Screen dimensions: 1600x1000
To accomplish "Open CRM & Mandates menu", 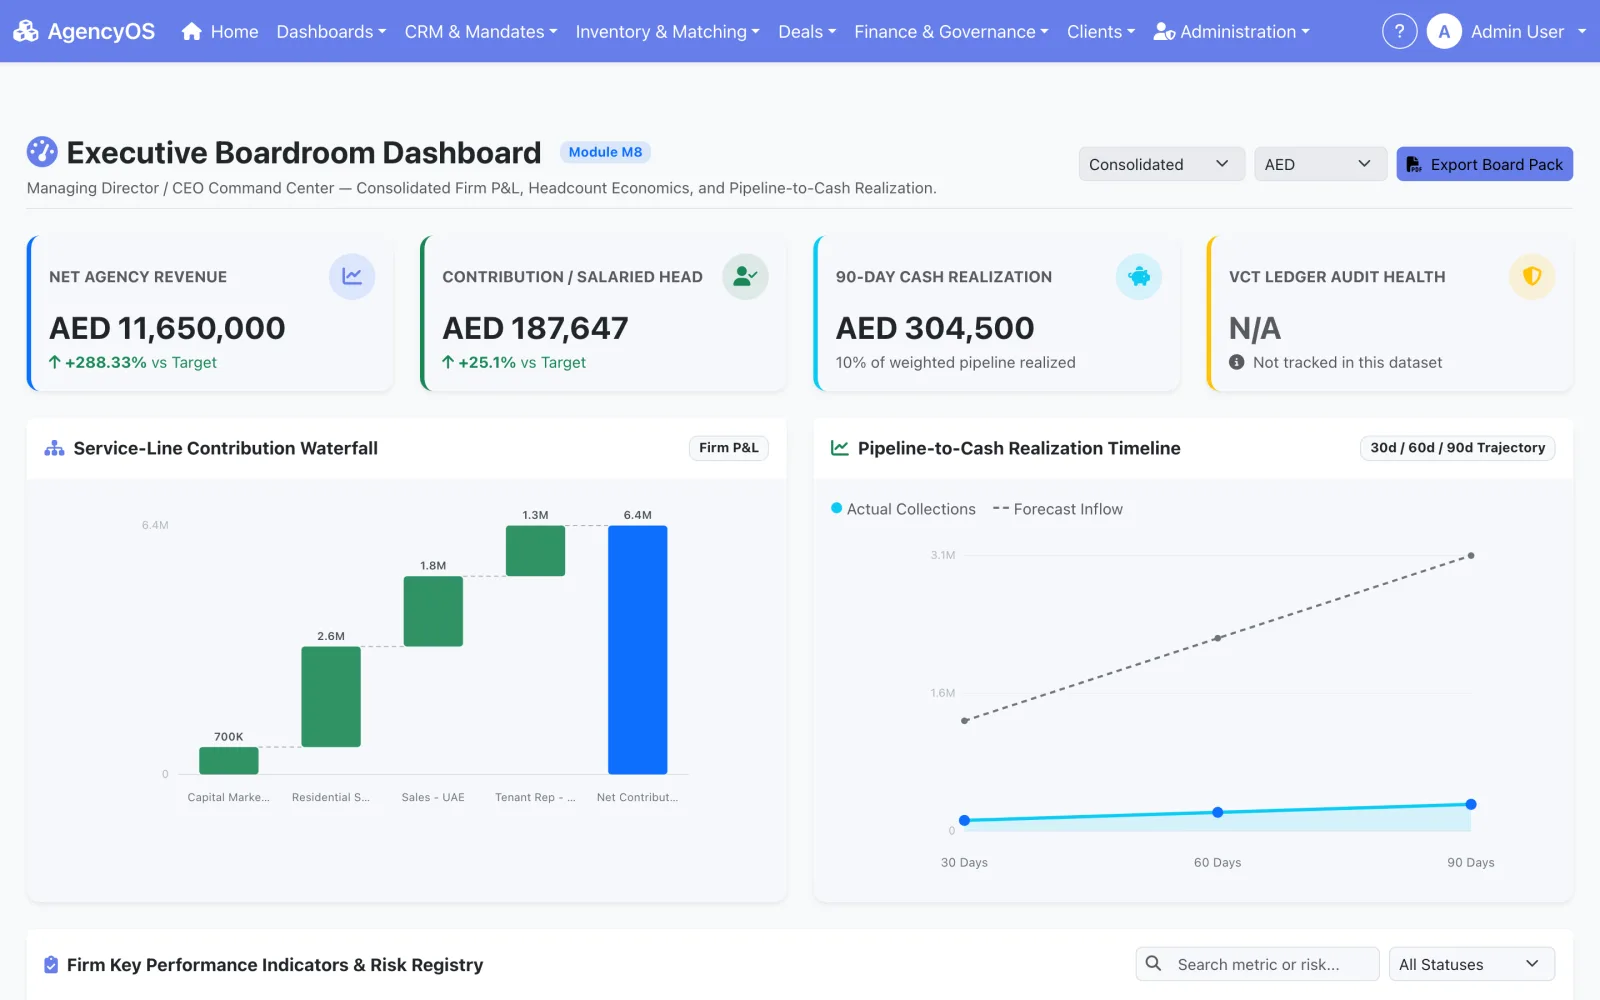I will tap(481, 32).
